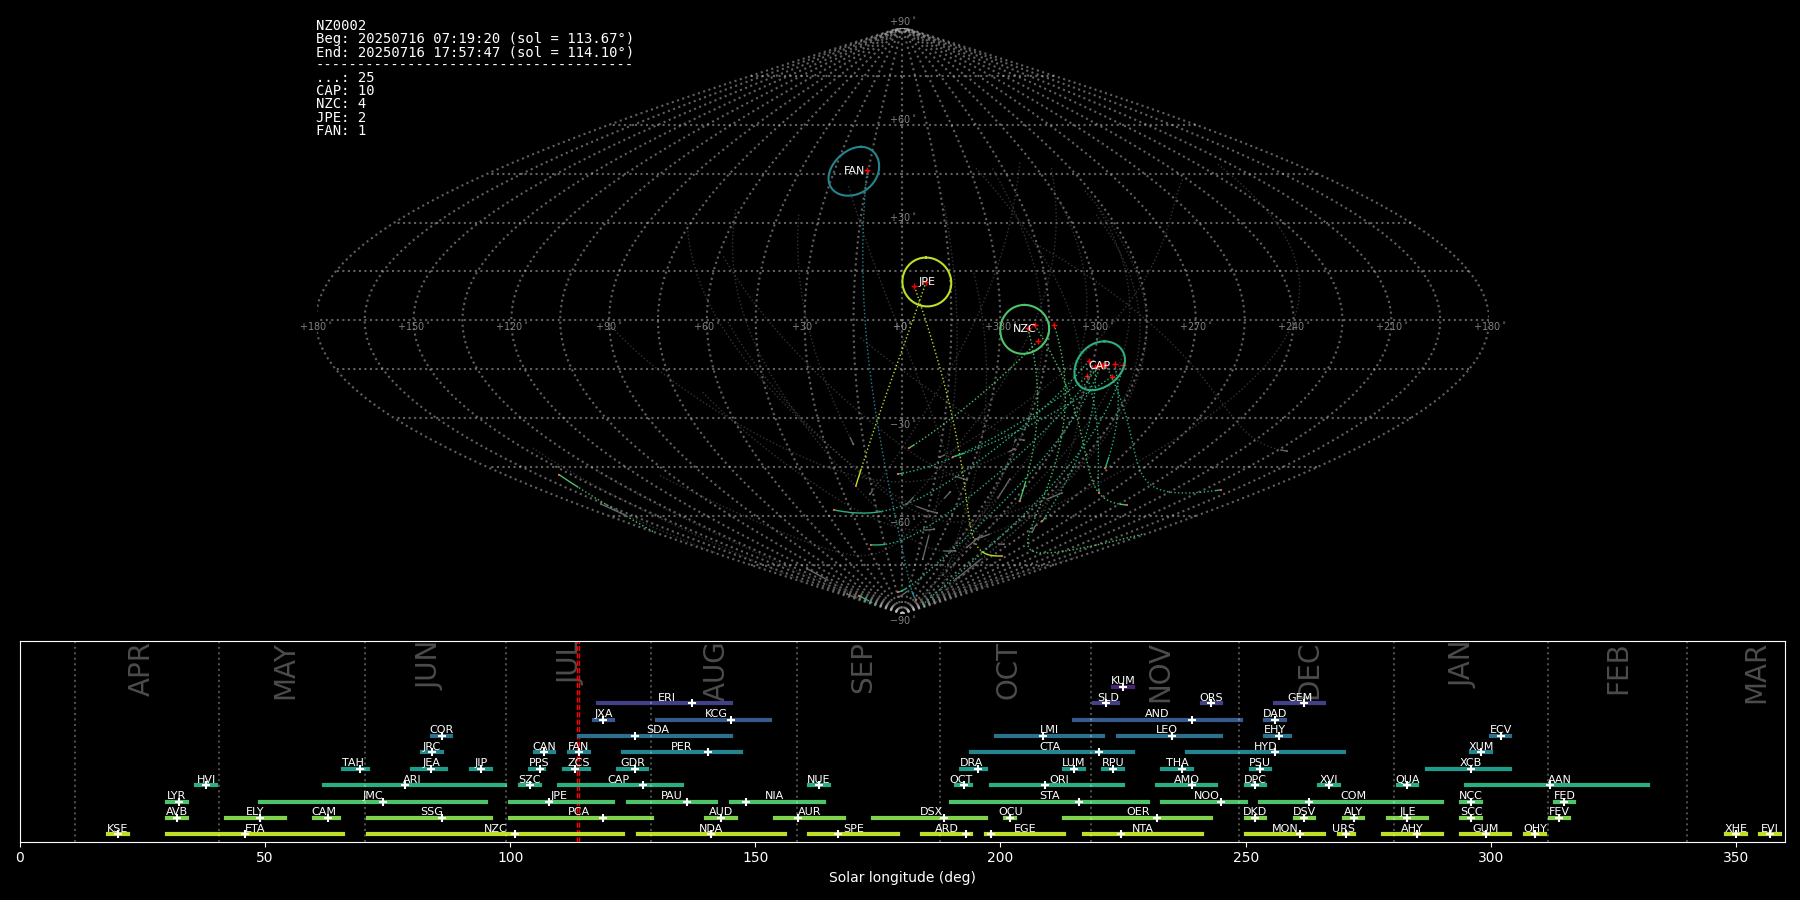Click the AUG month label in timeline

click(714, 672)
